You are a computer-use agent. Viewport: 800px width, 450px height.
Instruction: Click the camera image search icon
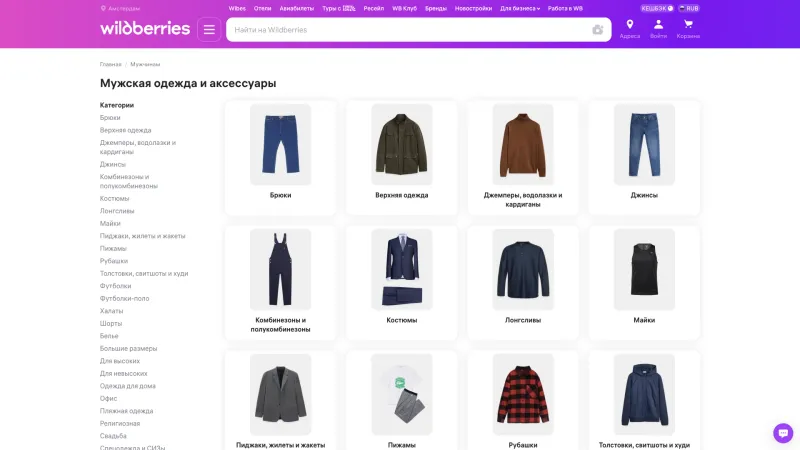(x=597, y=30)
